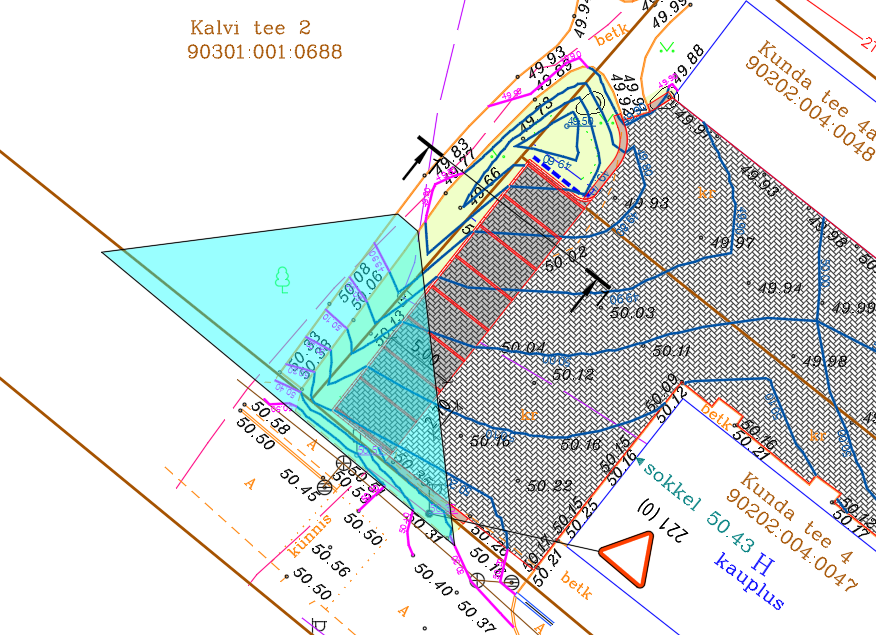876x635 pixels.
Task: Select the green tree symbol
Action: coord(283,279)
